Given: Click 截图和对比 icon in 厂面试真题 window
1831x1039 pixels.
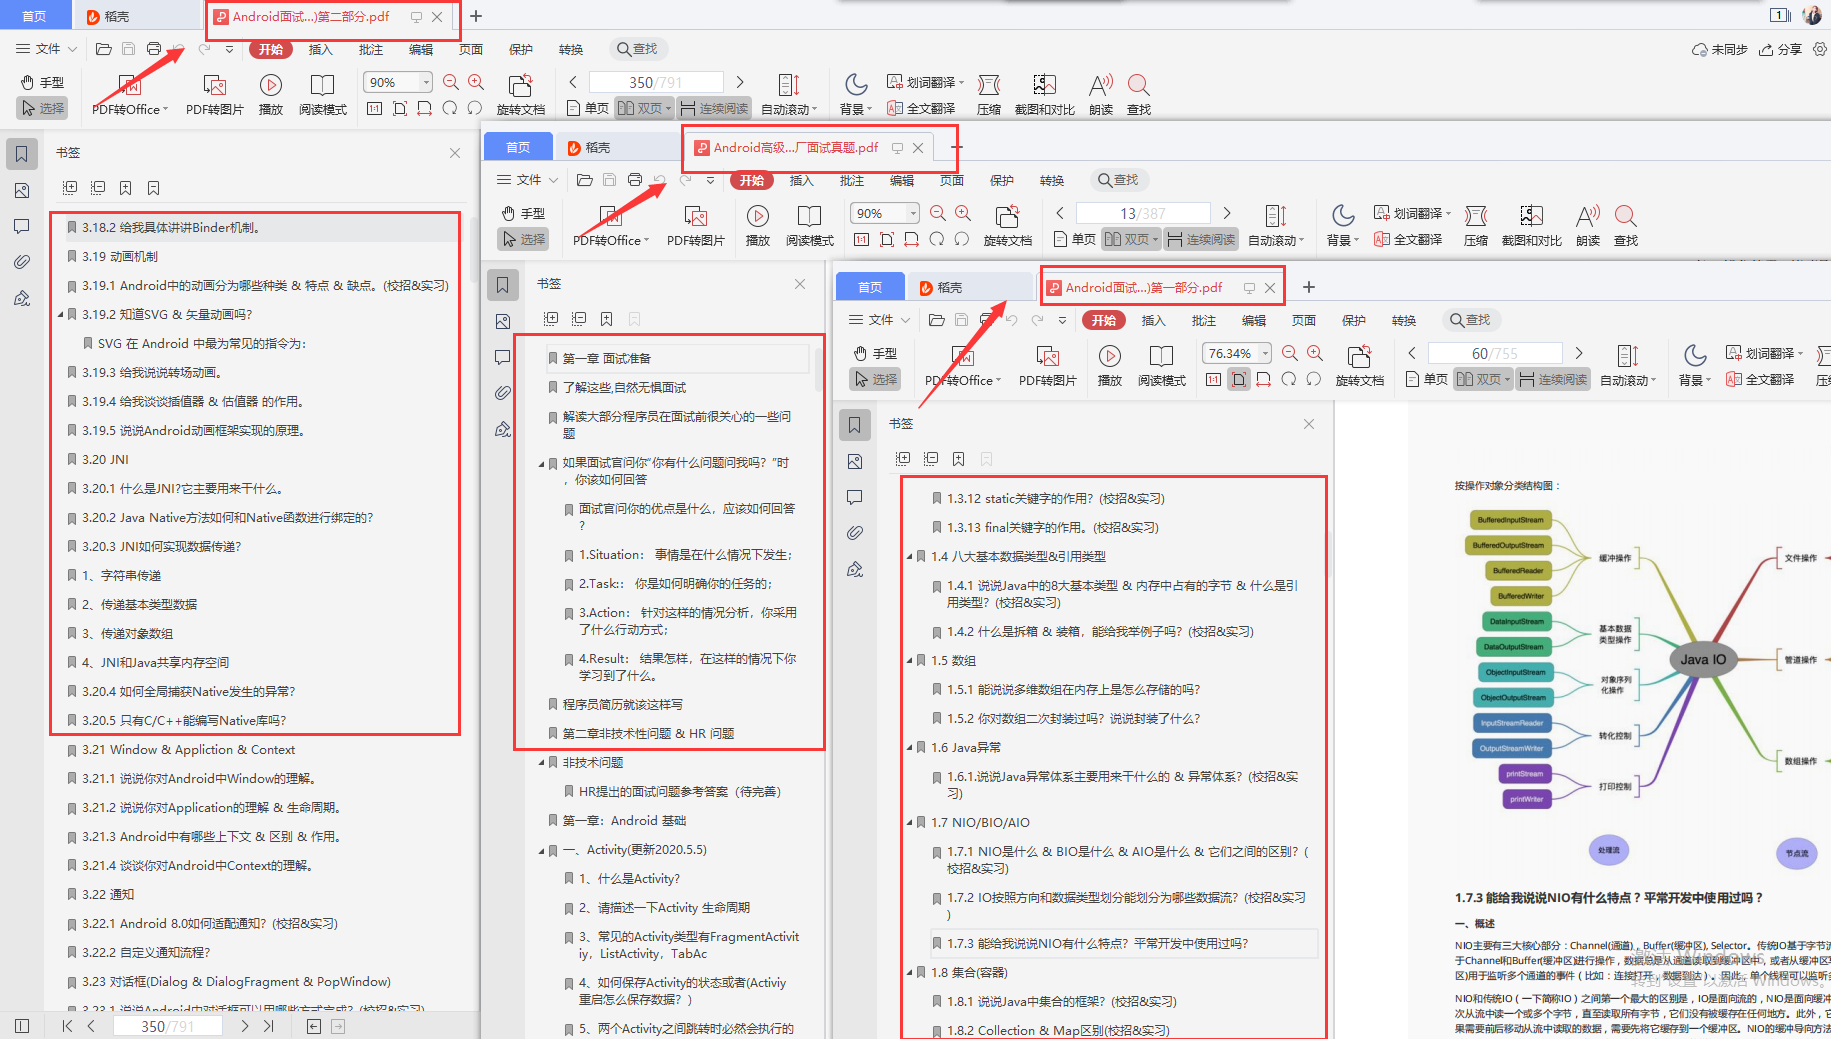Looking at the screenshot, I should pyautogui.click(x=1531, y=216).
